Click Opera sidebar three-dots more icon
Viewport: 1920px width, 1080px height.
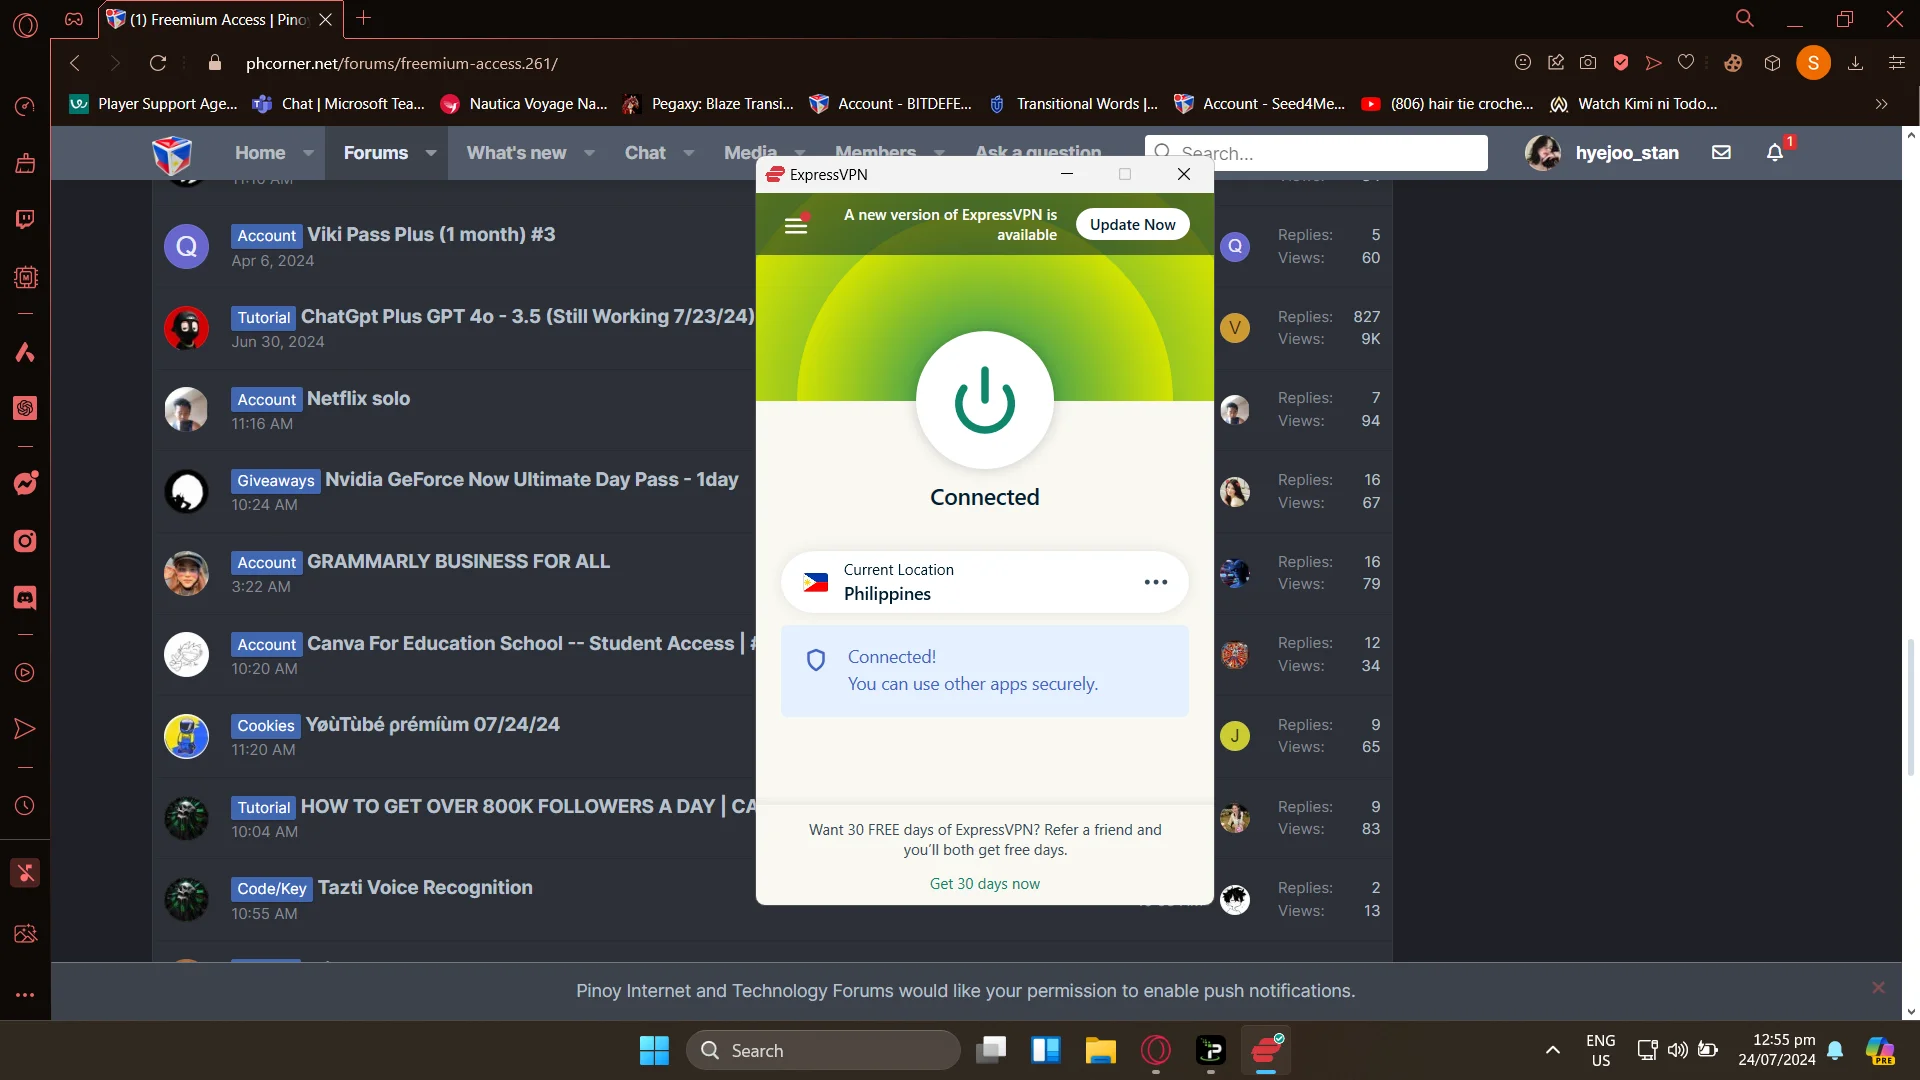(25, 995)
